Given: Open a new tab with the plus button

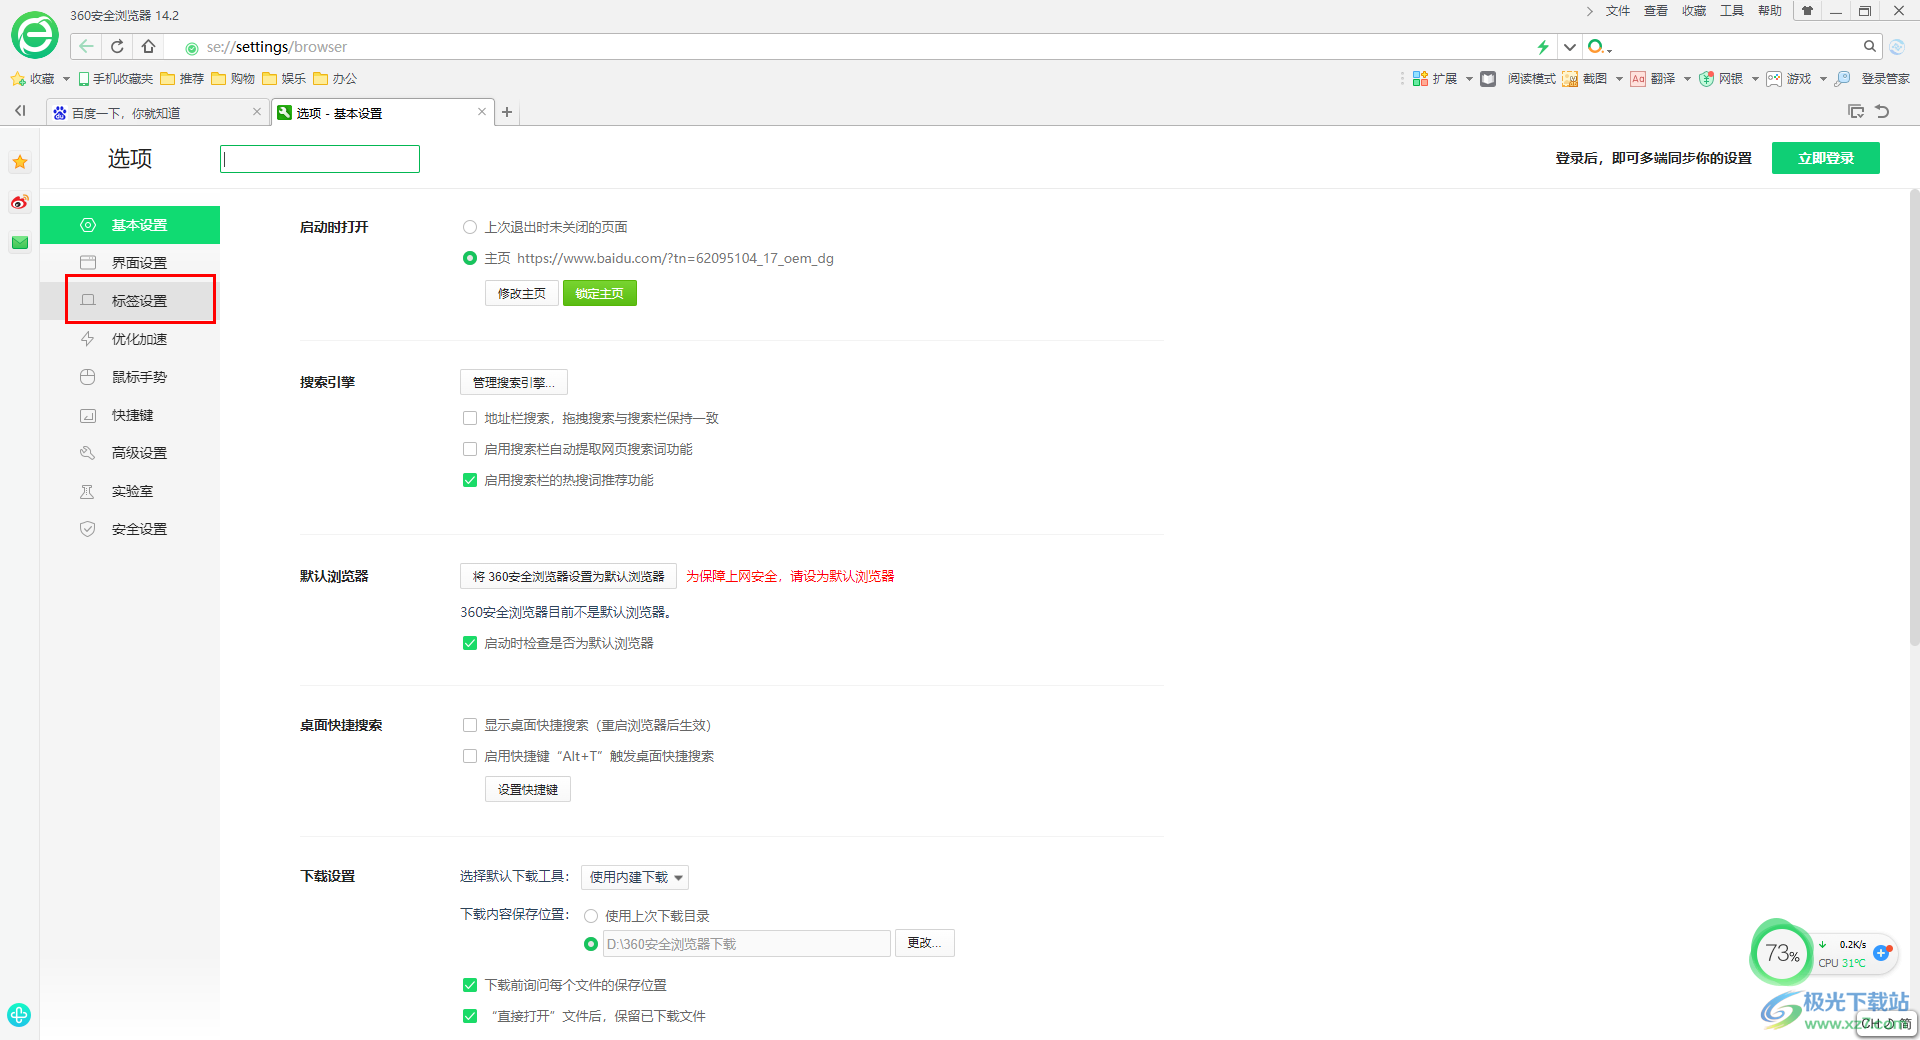Looking at the screenshot, I should (507, 112).
